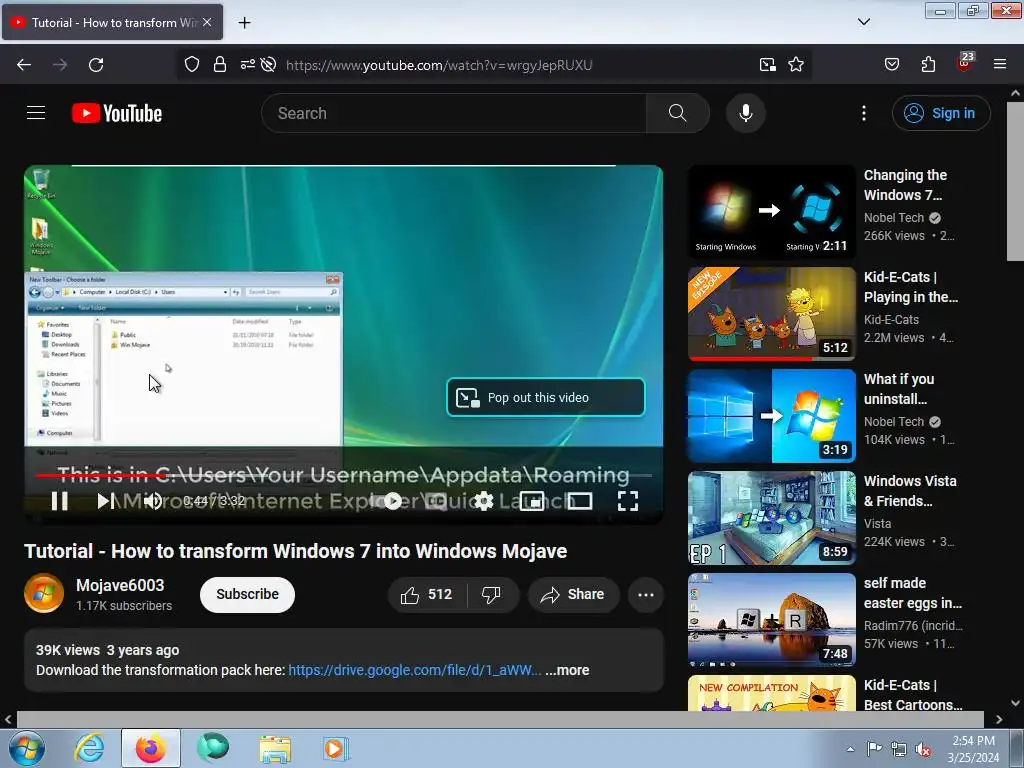The height and width of the screenshot is (768, 1024).
Task: Bookmark this page with star
Action: [795, 65]
